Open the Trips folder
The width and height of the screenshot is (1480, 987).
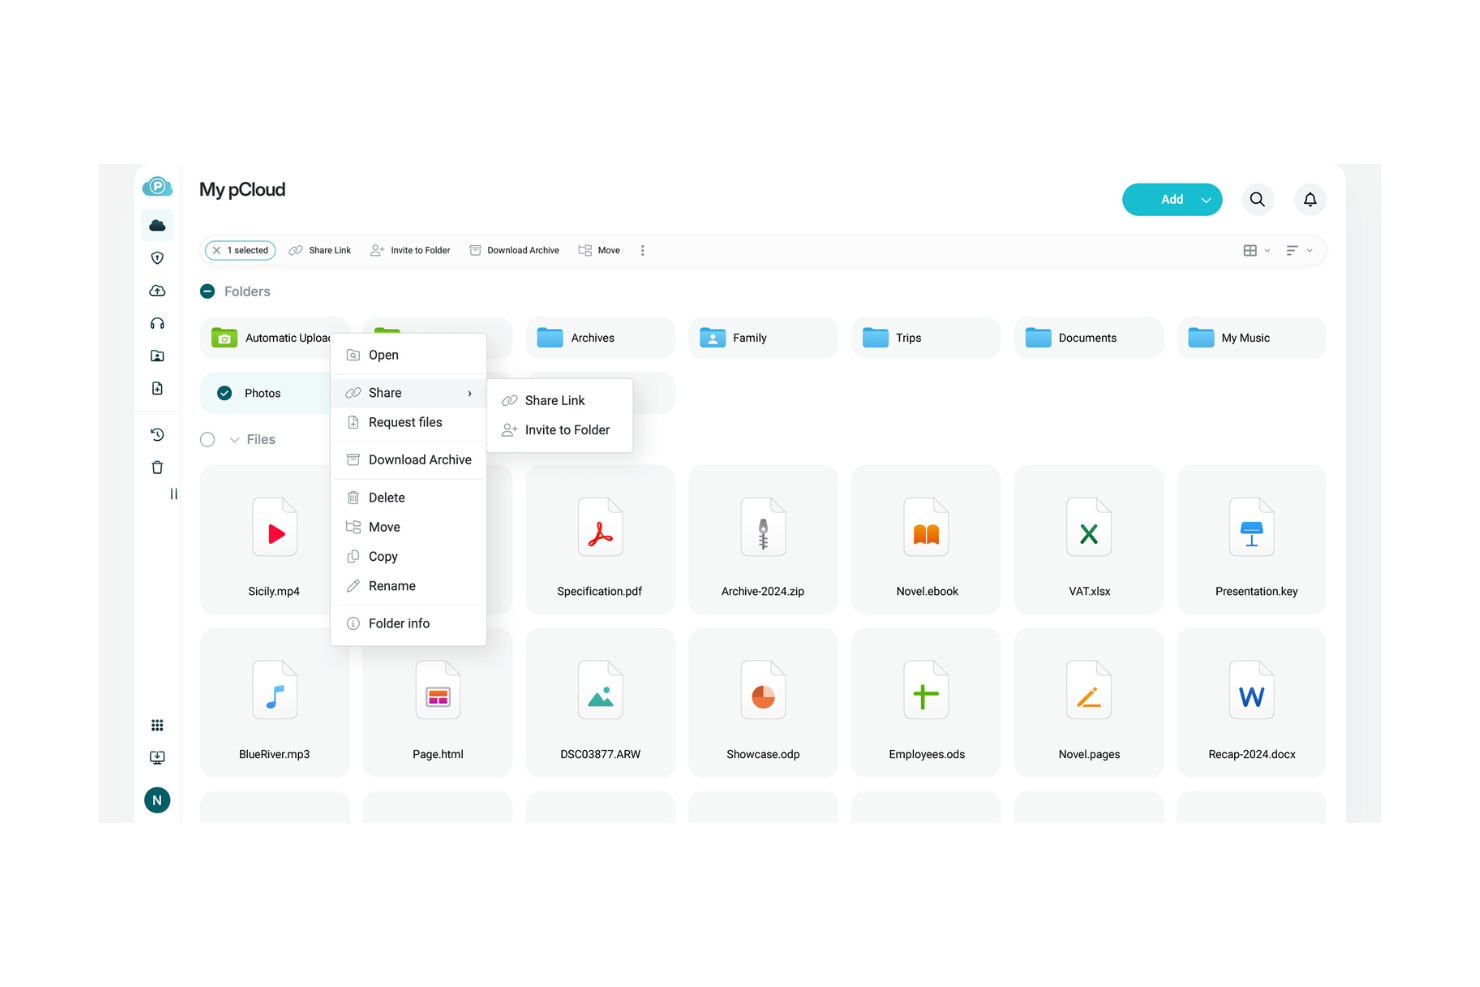tap(926, 338)
